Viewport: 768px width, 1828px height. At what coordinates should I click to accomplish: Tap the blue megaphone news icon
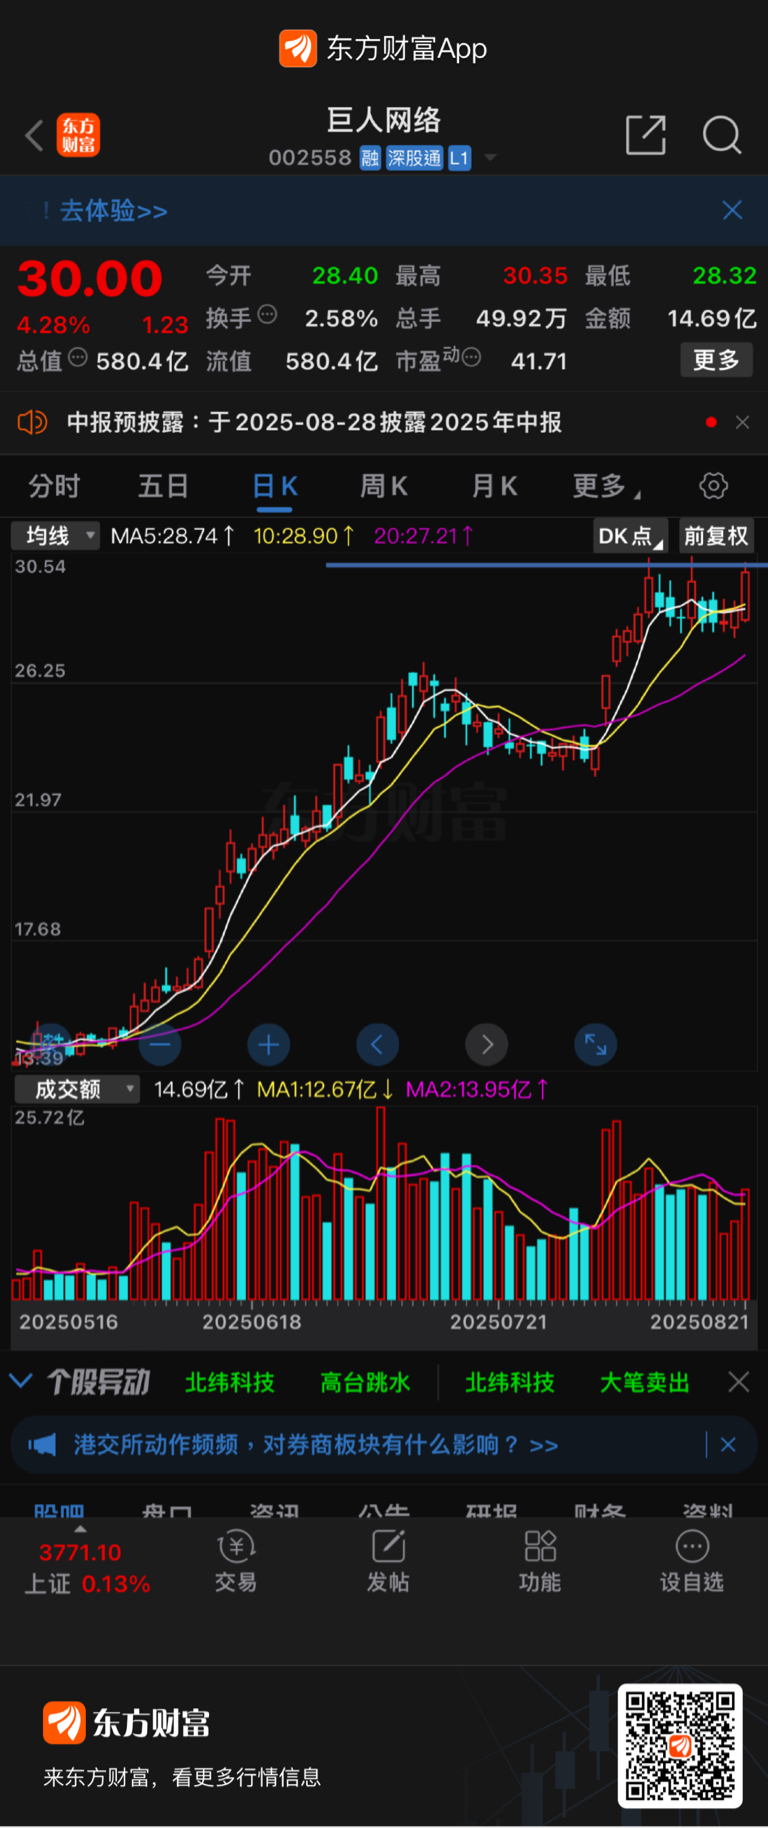coord(41,1445)
